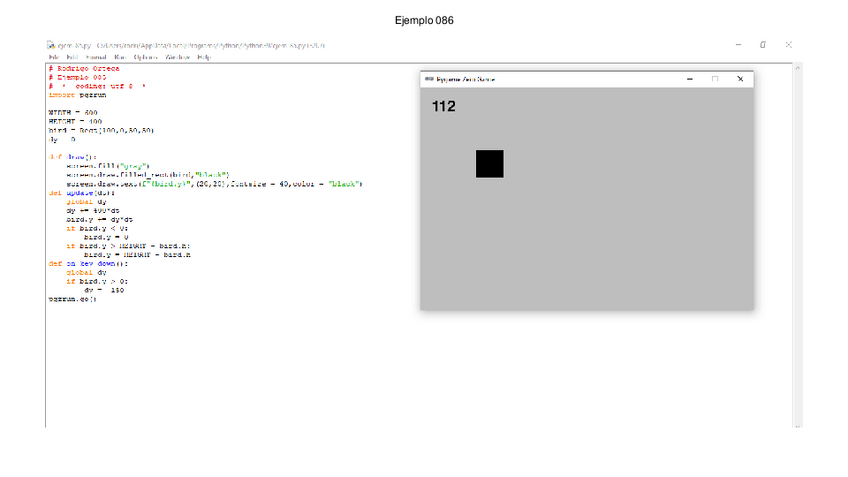Image resolution: width=848 pixels, height=477 pixels.
Task: Click the '# Ejemplo' comment line in the code
Action: pos(77,77)
